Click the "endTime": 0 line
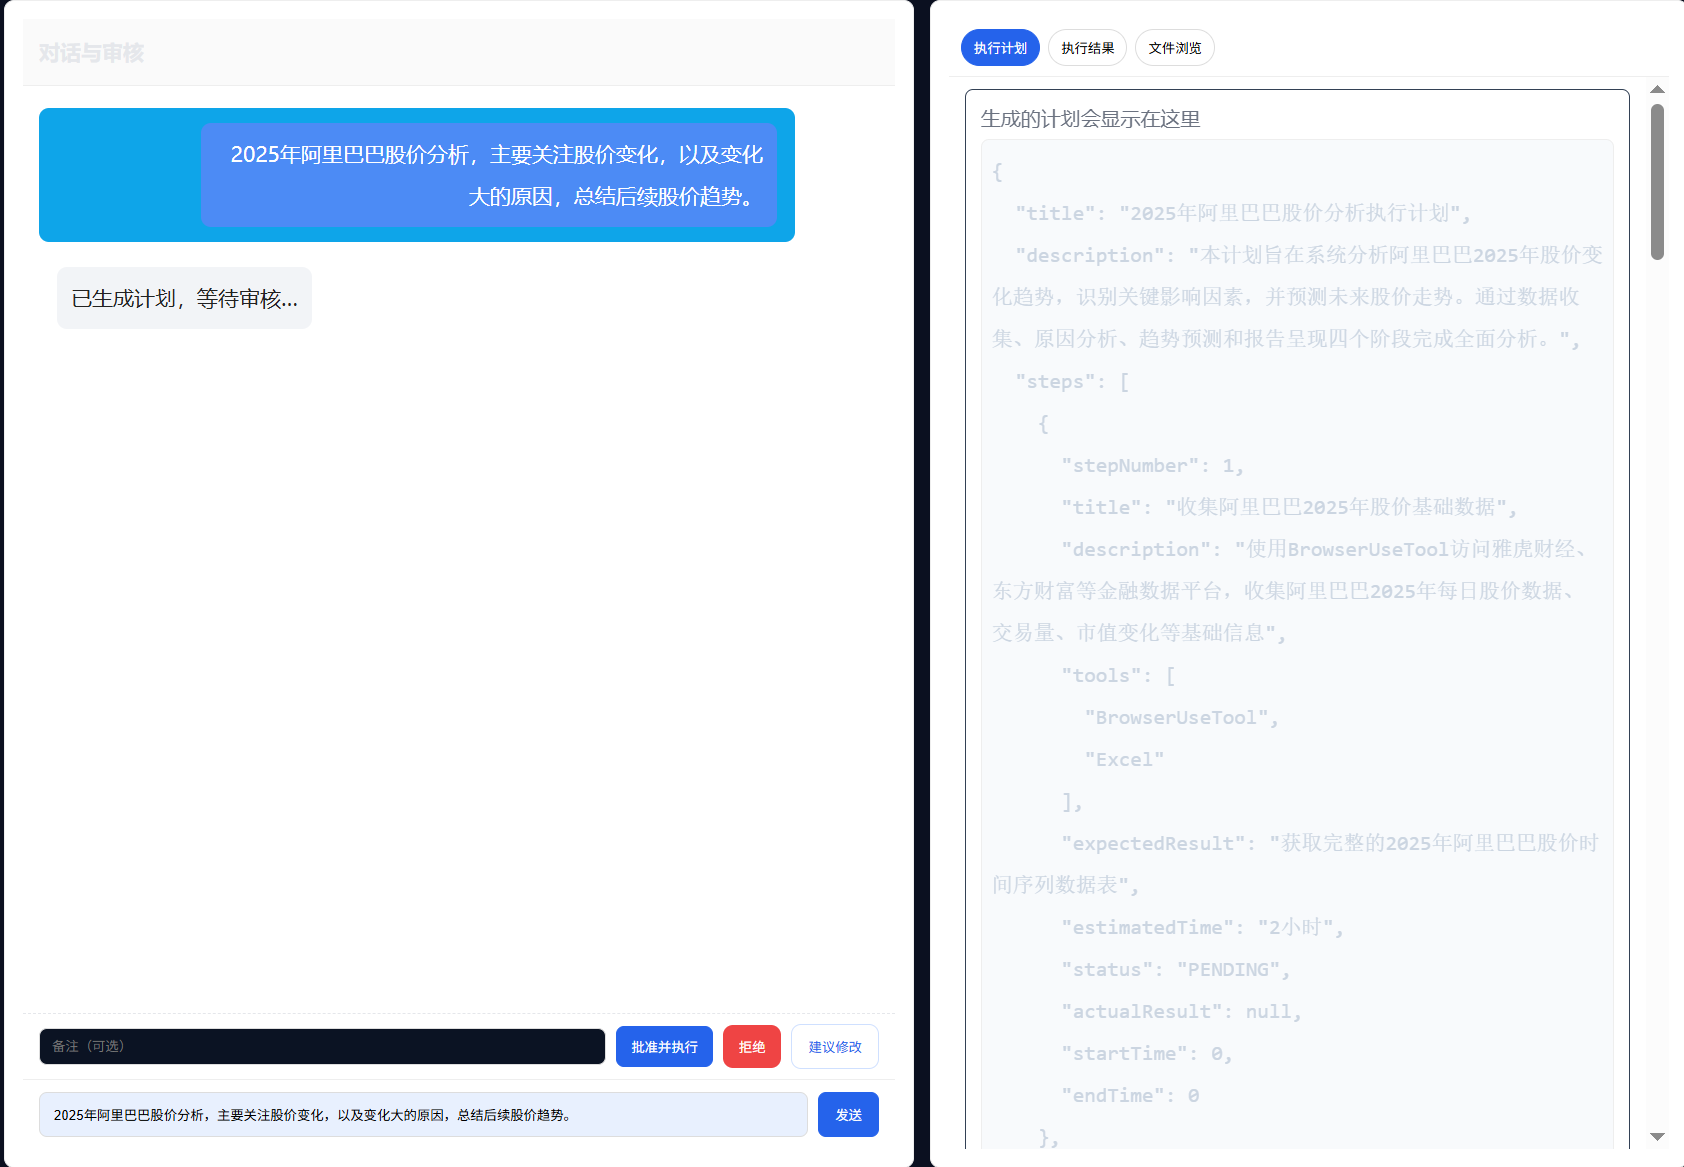 (x=1130, y=1096)
